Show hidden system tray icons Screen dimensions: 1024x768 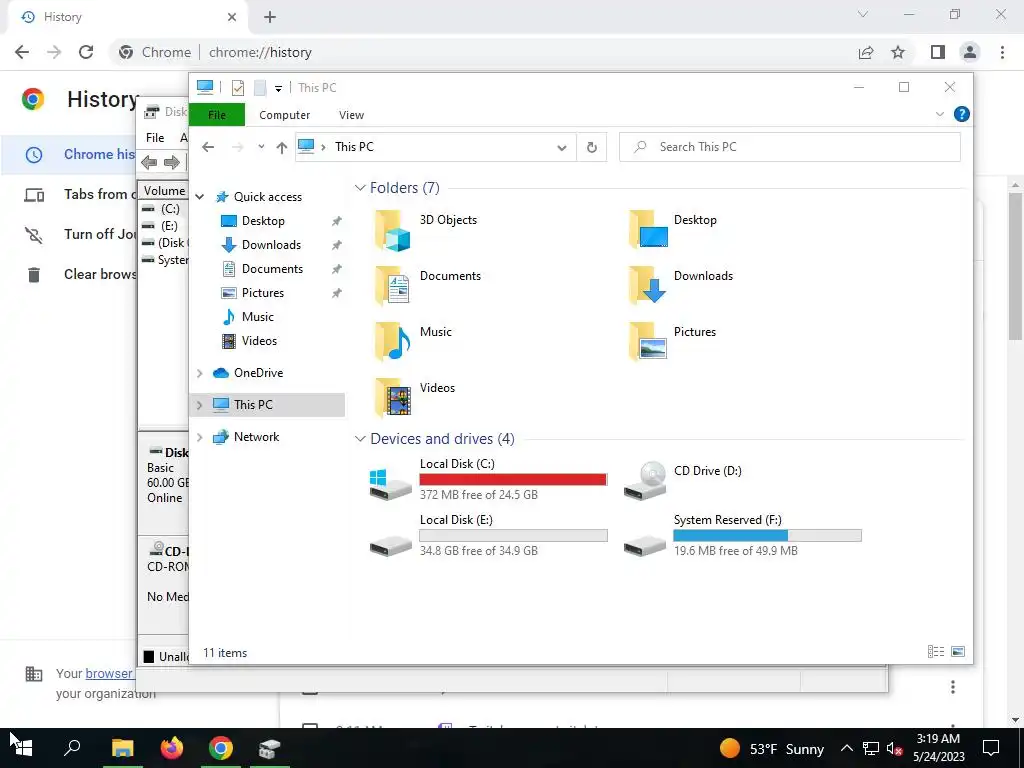click(846, 748)
